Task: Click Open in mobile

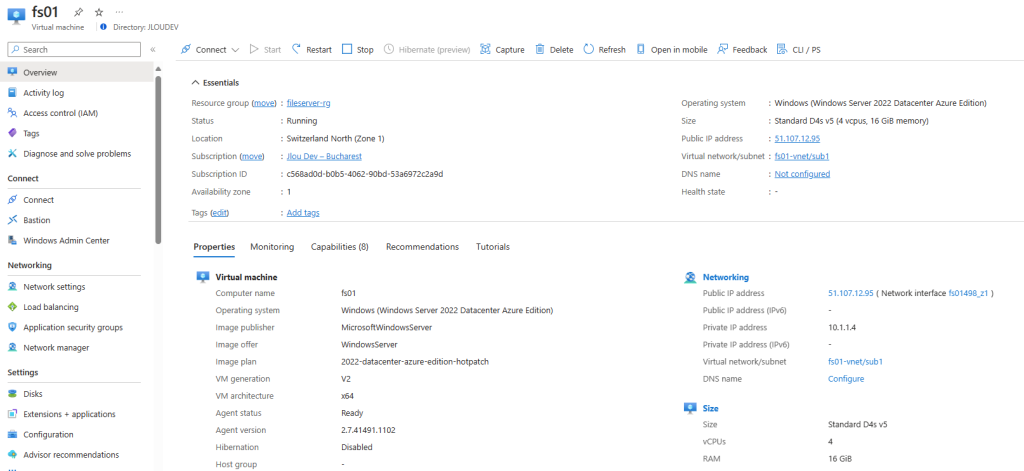Action: (x=672, y=50)
